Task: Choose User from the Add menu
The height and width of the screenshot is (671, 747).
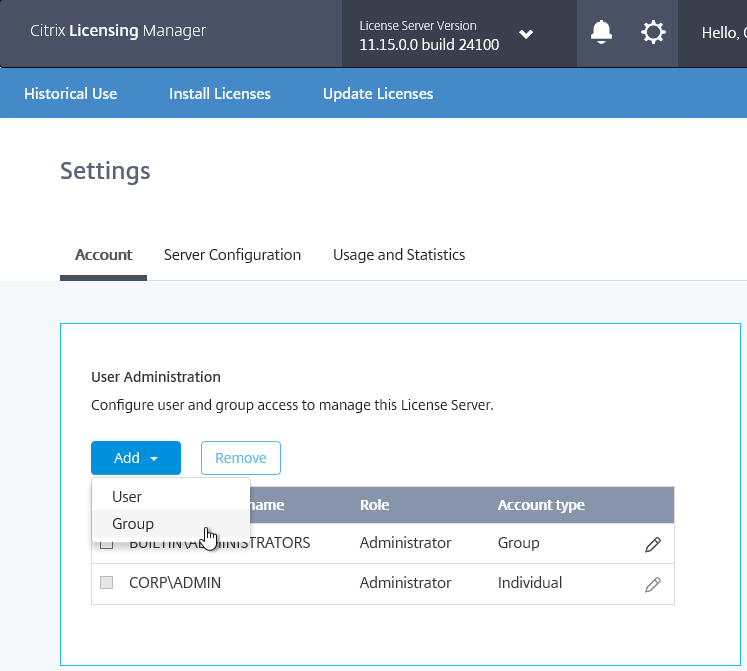Action: [x=127, y=497]
